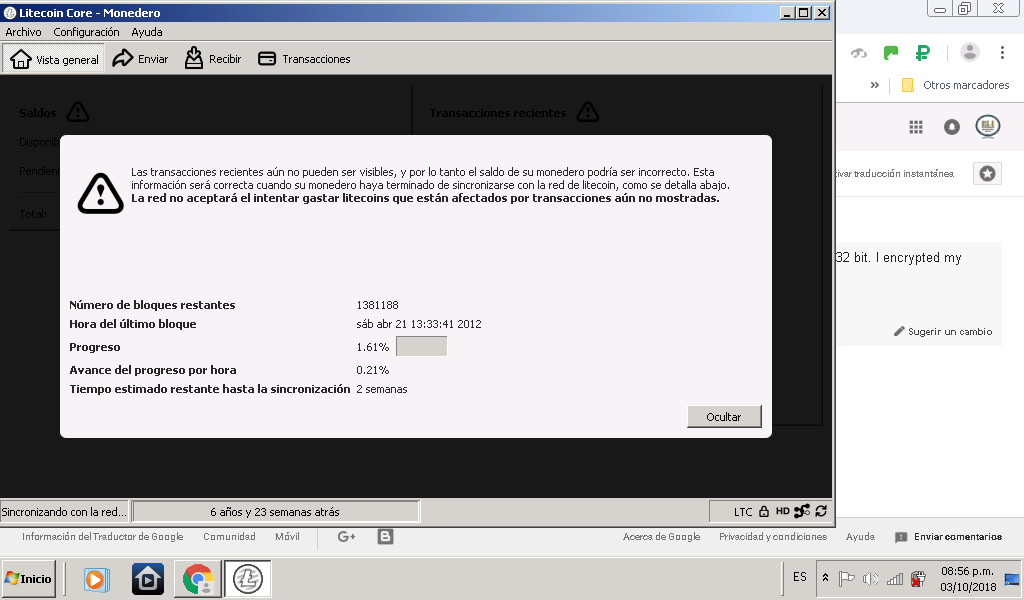
Task: Open 'Privacidad y condiciones' link
Action: pyautogui.click(x=773, y=537)
